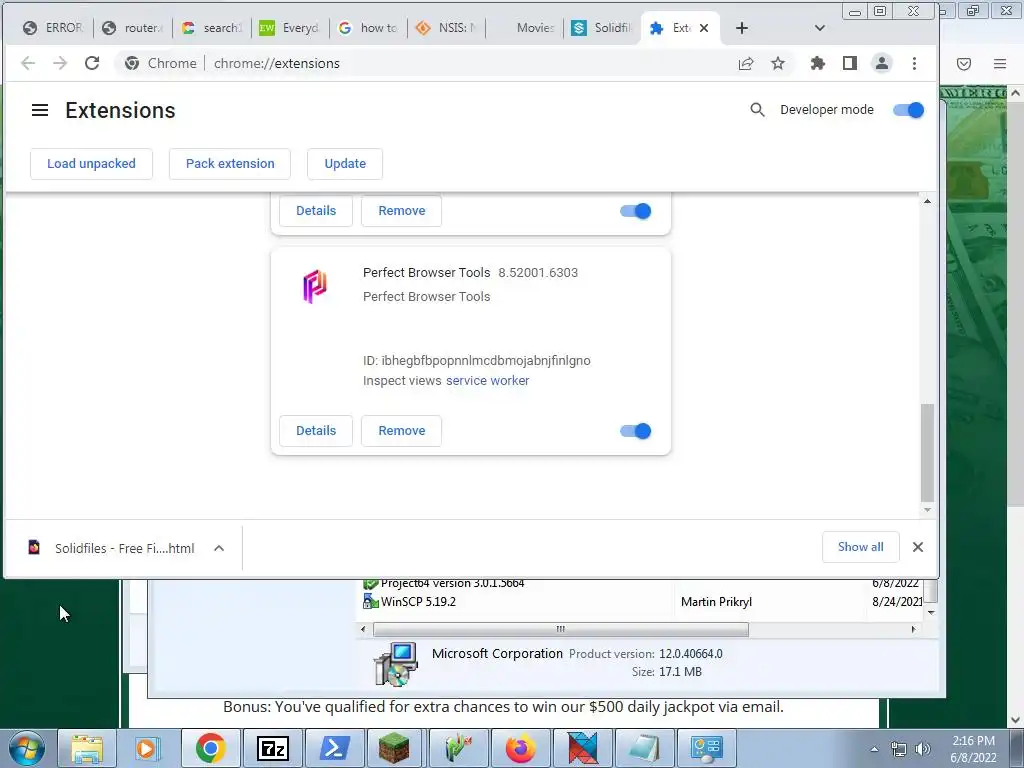Viewport: 1024px width, 768px height.
Task: Switch to the ERROR tab
Action: [53, 28]
